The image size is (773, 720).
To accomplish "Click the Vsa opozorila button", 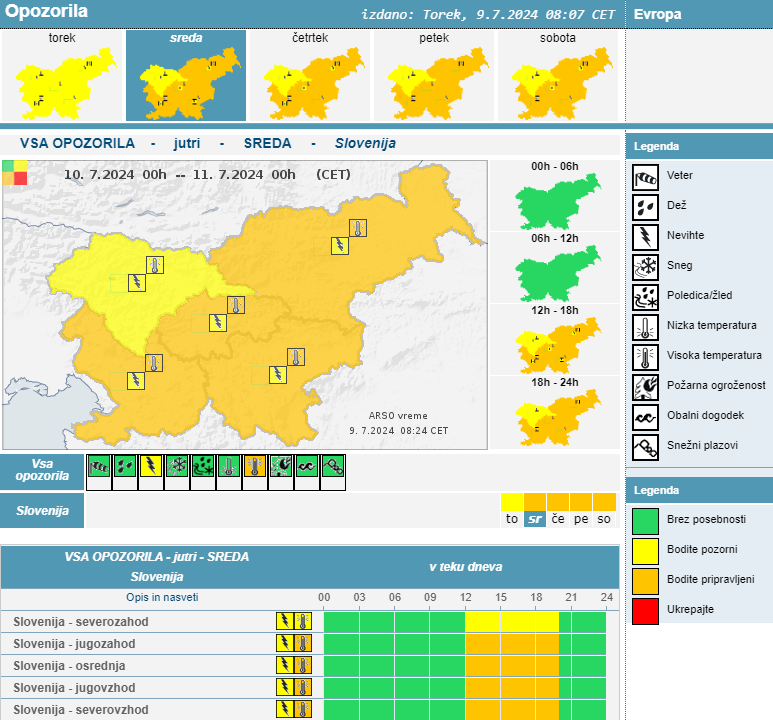I will coord(42,470).
